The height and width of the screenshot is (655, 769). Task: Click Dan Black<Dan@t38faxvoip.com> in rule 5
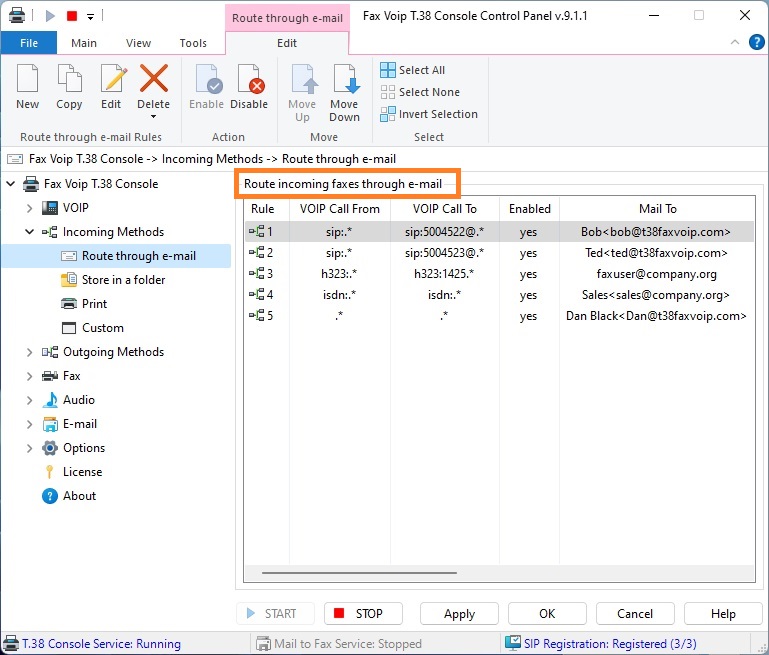pos(656,316)
